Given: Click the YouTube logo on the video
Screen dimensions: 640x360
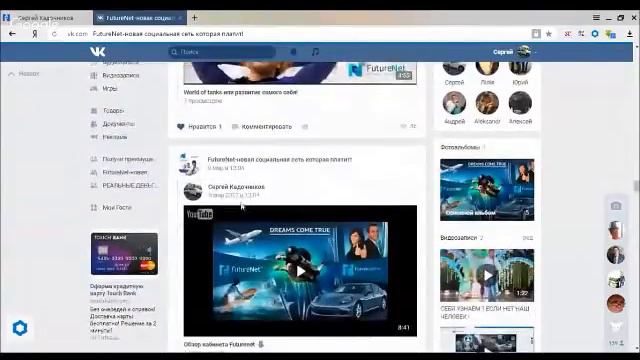Looking at the screenshot, I should tap(200, 214).
